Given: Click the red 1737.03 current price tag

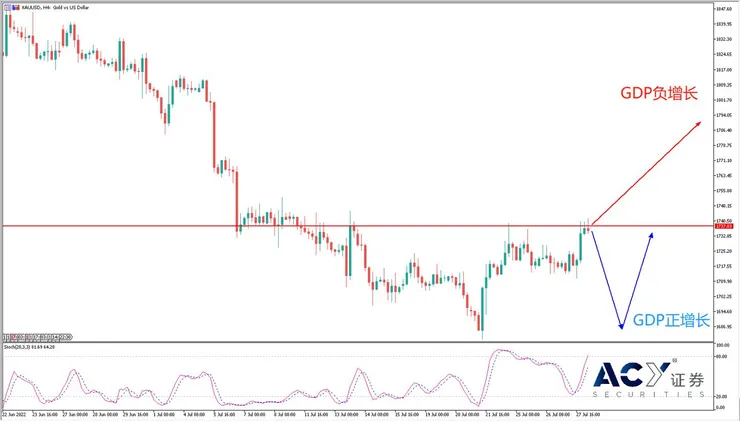Looking at the screenshot, I should (x=723, y=227).
